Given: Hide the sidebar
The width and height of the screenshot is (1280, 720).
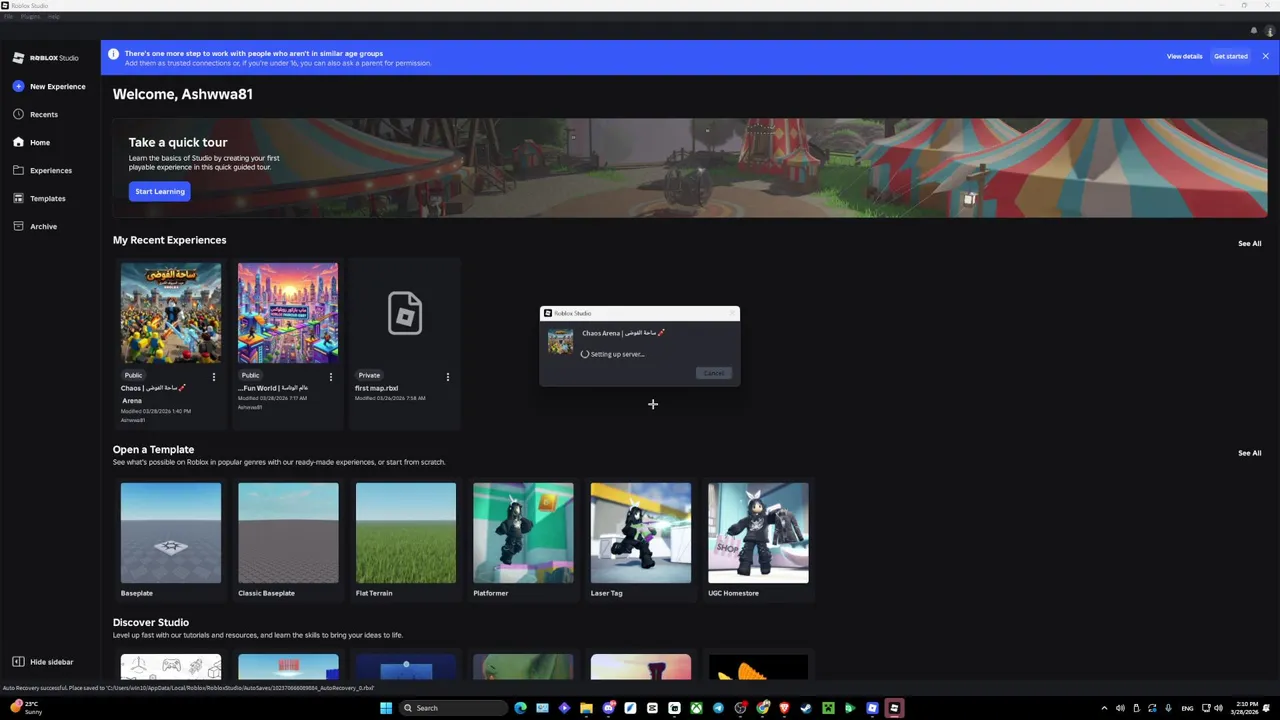Looking at the screenshot, I should (x=43, y=662).
